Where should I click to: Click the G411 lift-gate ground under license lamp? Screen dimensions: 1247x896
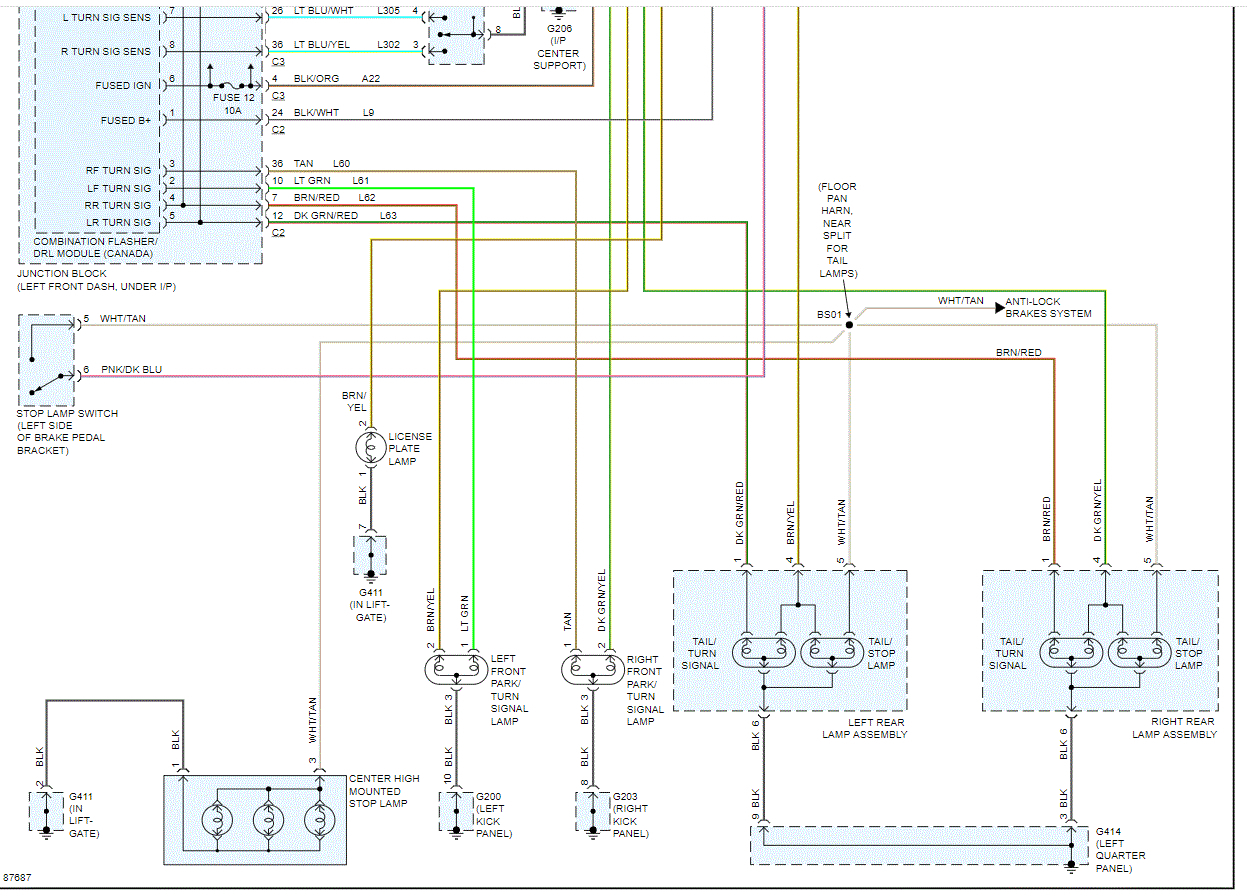click(x=370, y=555)
